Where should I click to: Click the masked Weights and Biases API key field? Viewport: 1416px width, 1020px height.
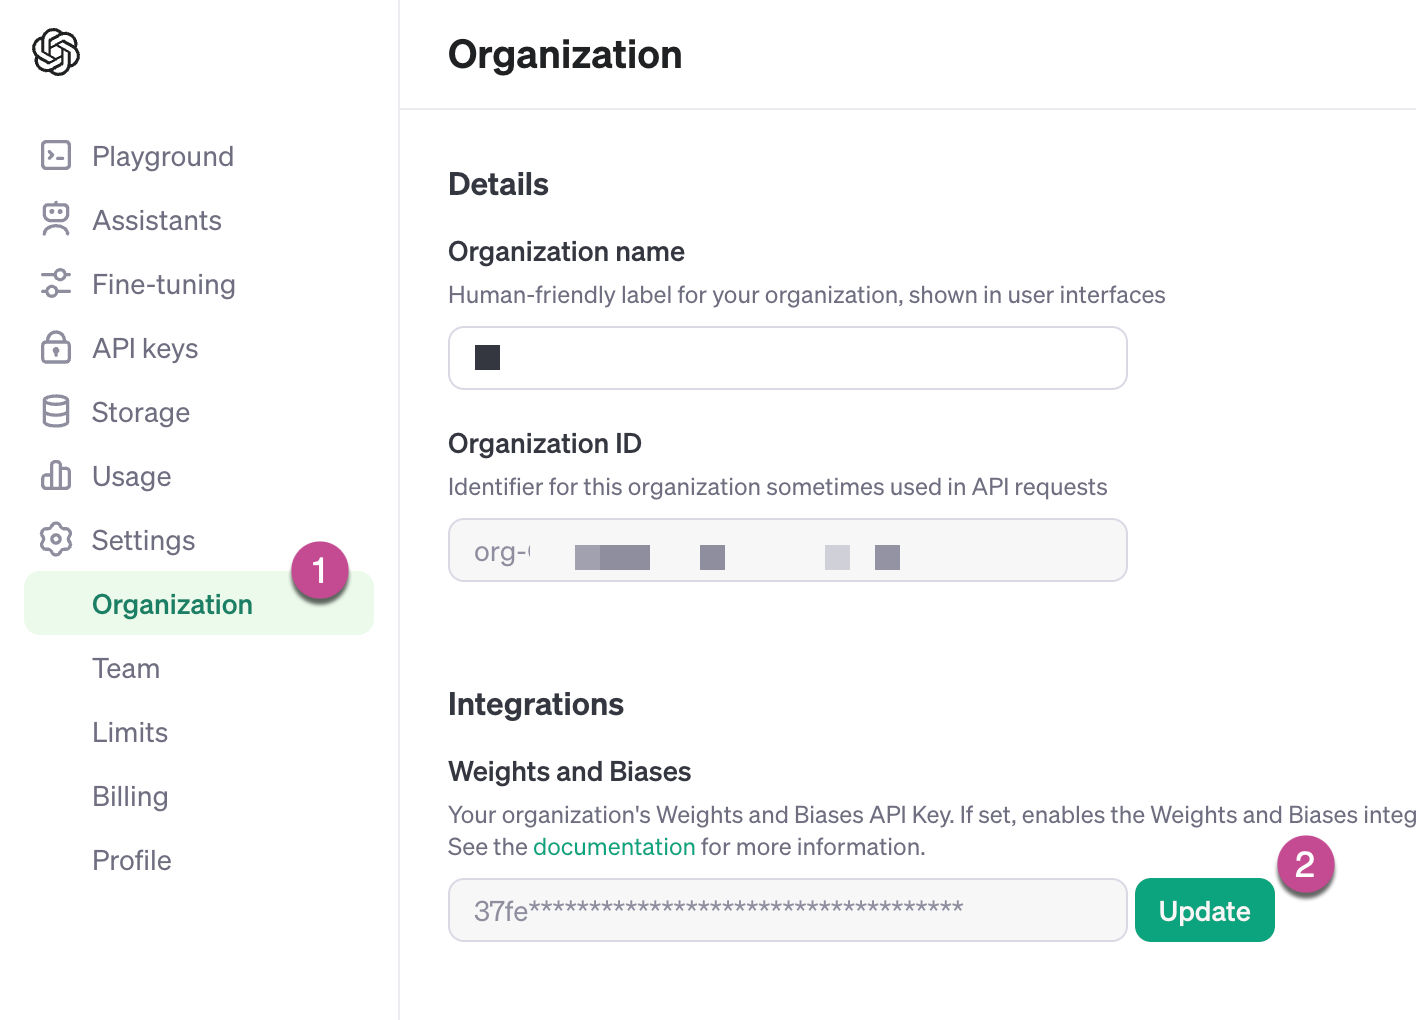pyautogui.click(x=787, y=910)
